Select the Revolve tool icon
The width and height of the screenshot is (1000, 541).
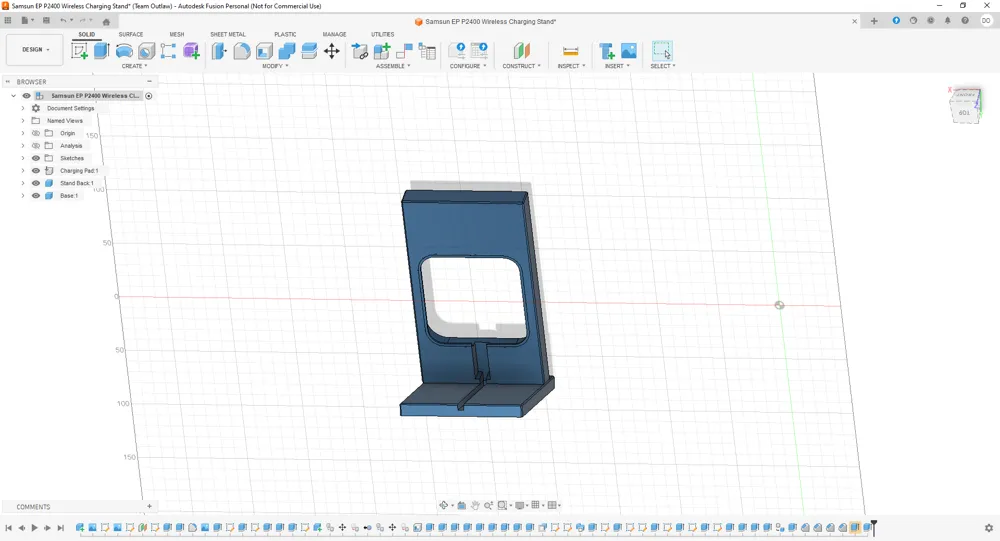coord(124,51)
